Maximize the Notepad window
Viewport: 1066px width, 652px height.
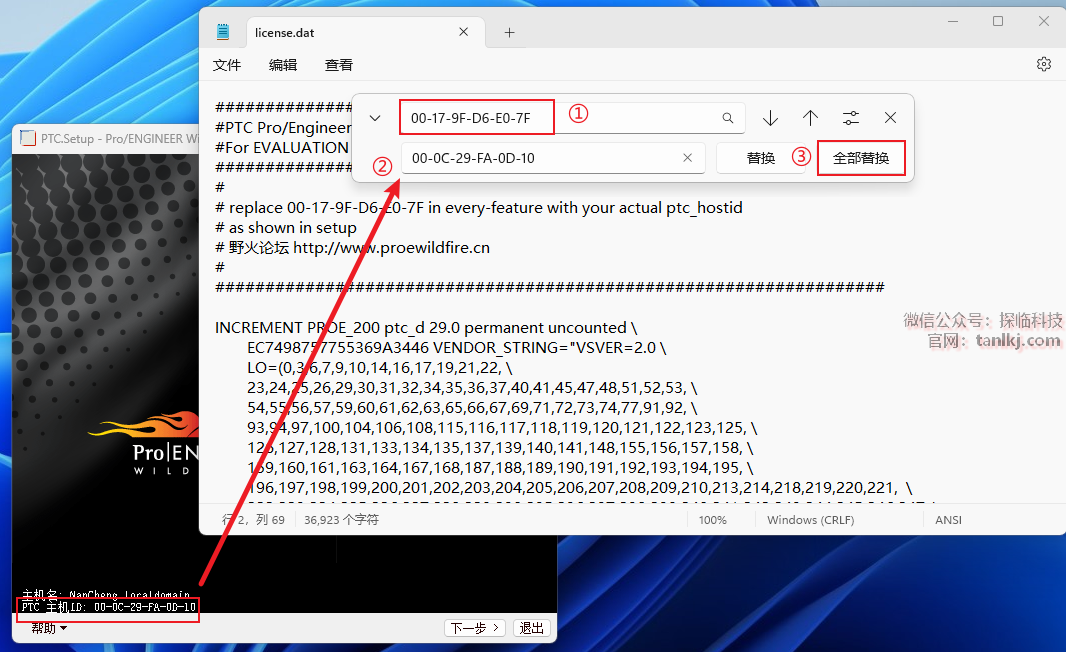click(x=997, y=21)
